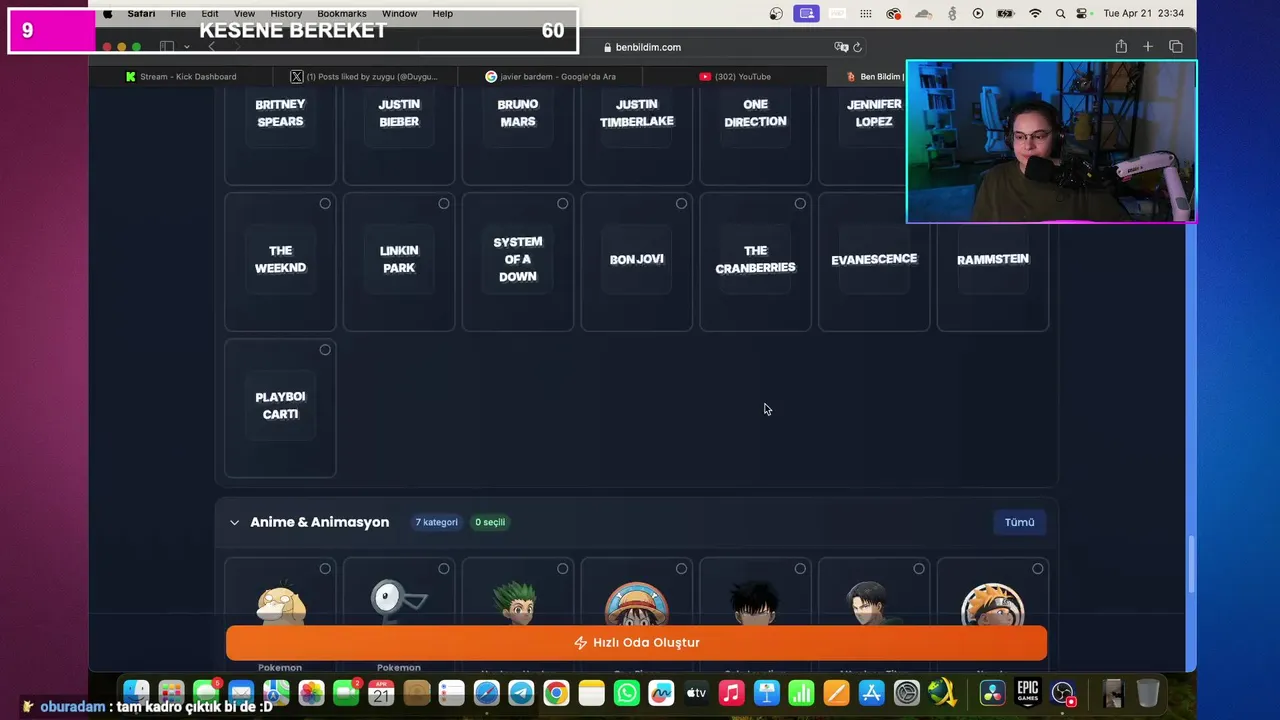1280x720 pixels.
Task: Open the View menu
Action: (x=244, y=13)
